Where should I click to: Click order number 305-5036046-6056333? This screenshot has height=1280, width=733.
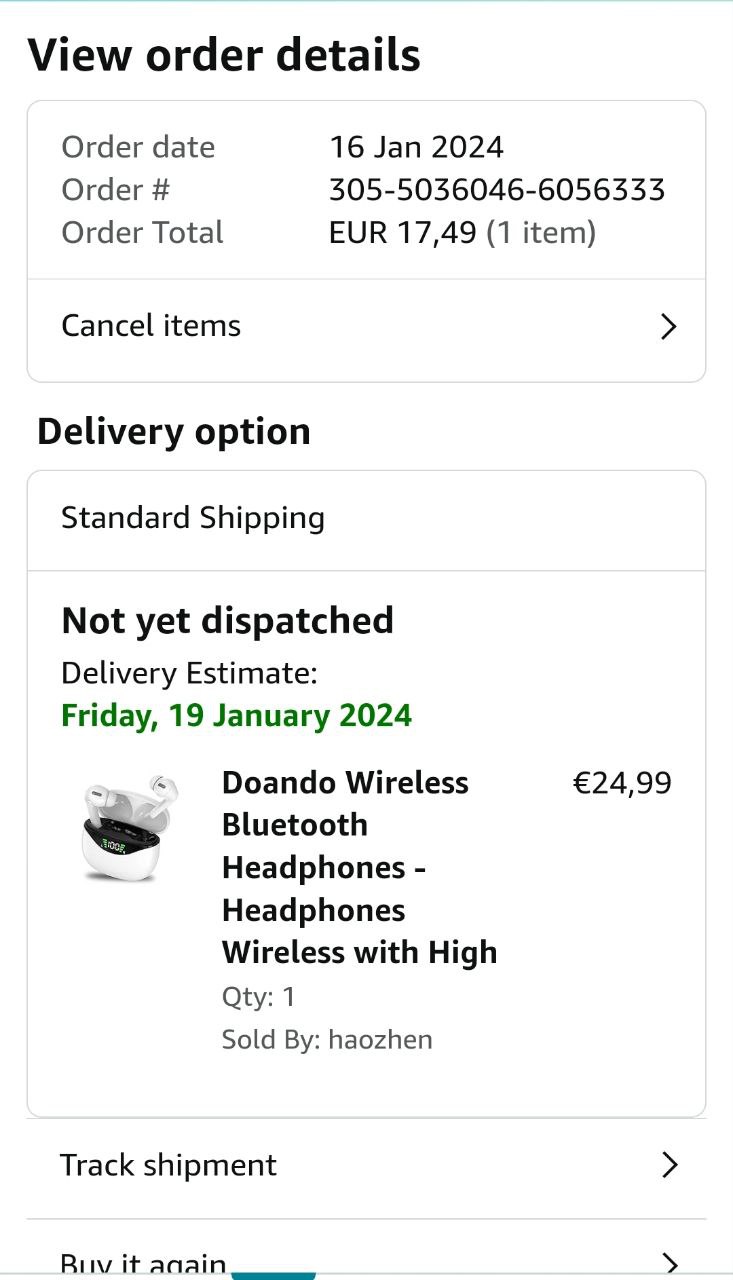[x=497, y=190]
